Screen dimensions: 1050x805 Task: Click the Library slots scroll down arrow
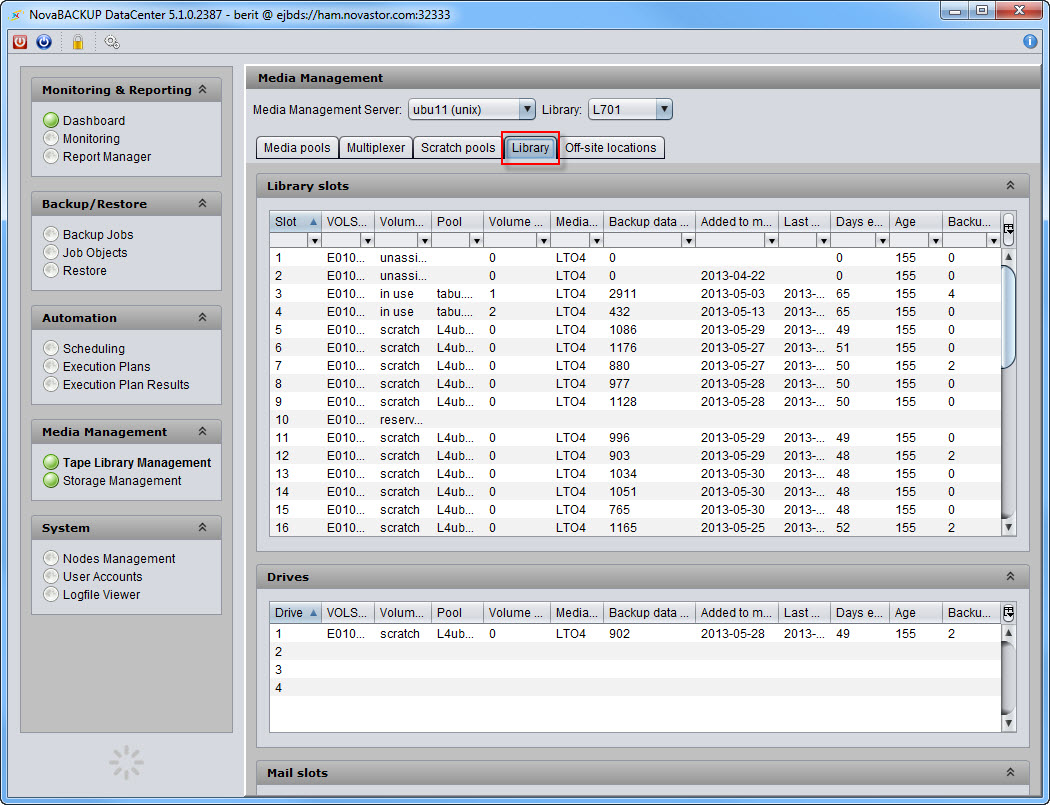pyautogui.click(x=1008, y=528)
